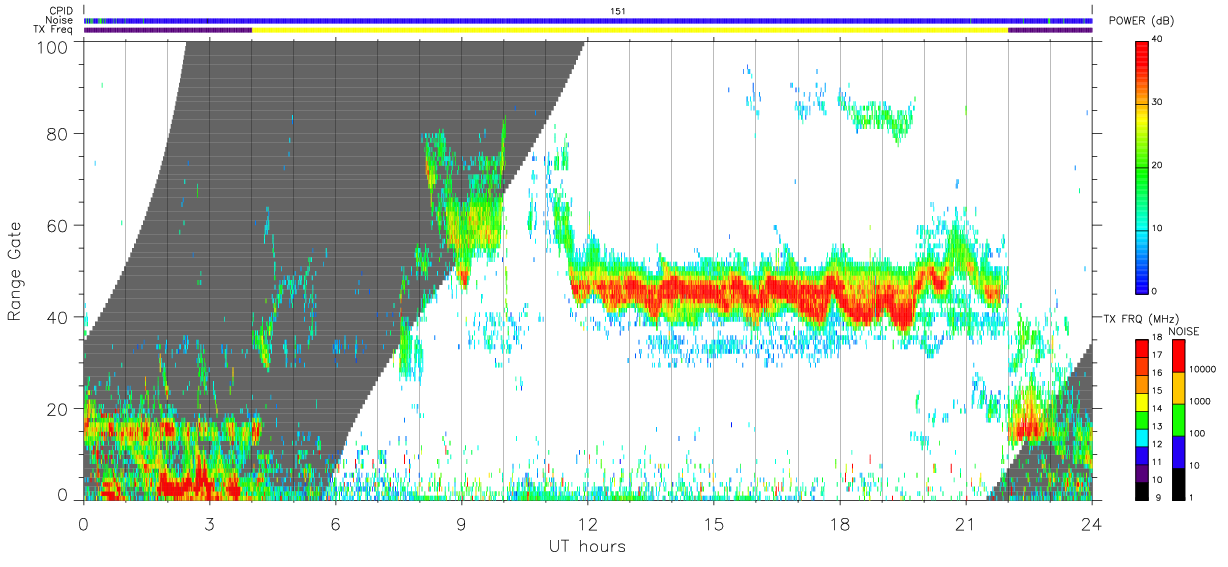The width and height of the screenshot is (1228, 567).
Task: Click UT hour tick label 21
Action: (x=965, y=524)
